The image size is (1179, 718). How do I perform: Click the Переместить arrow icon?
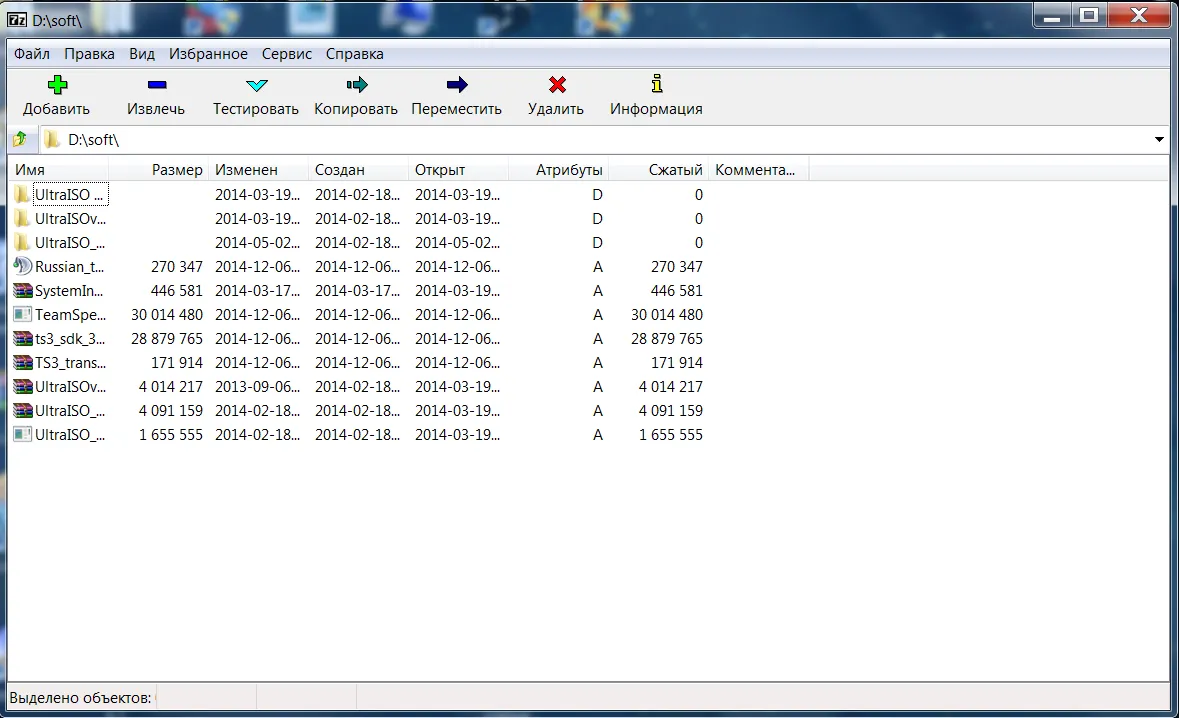tap(456, 86)
